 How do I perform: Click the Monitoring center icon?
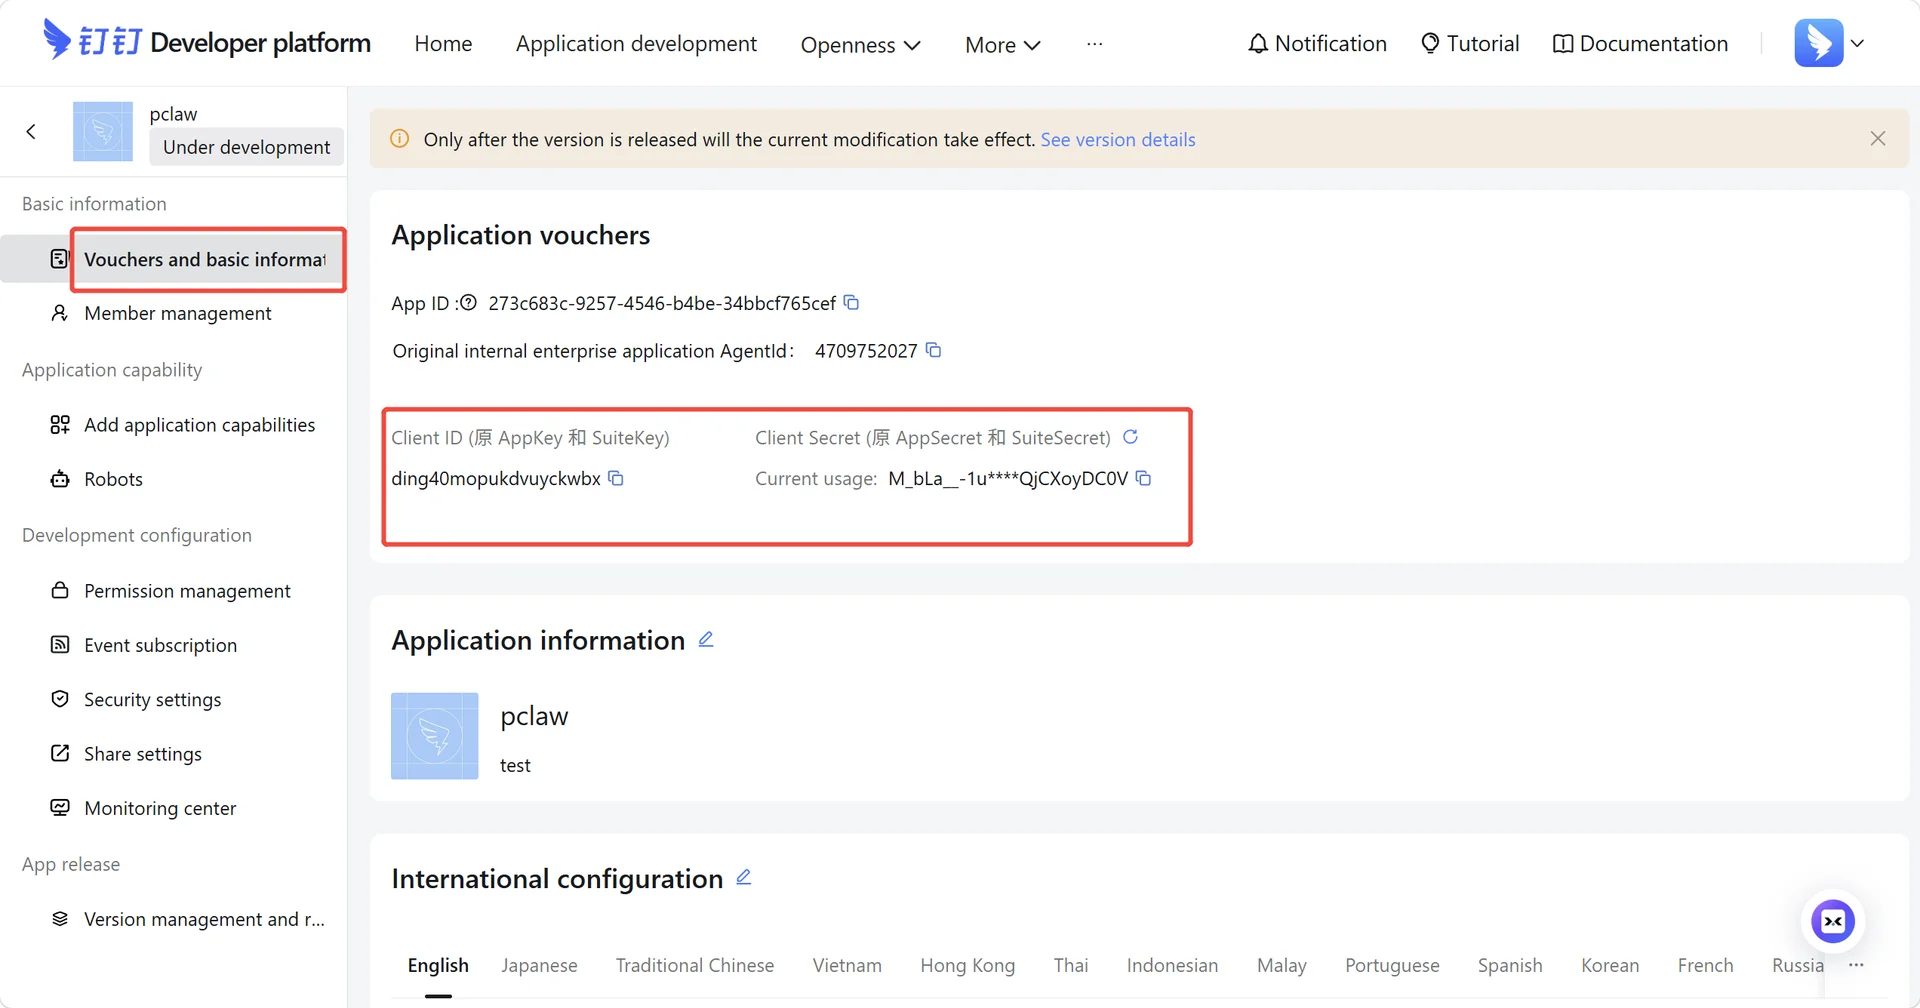coord(60,807)
